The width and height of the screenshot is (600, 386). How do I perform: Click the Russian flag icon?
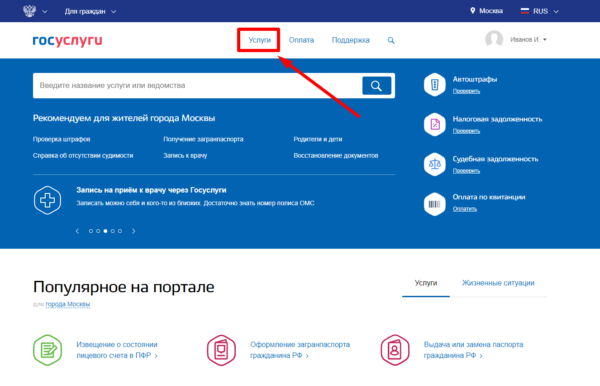coord(525,11)
